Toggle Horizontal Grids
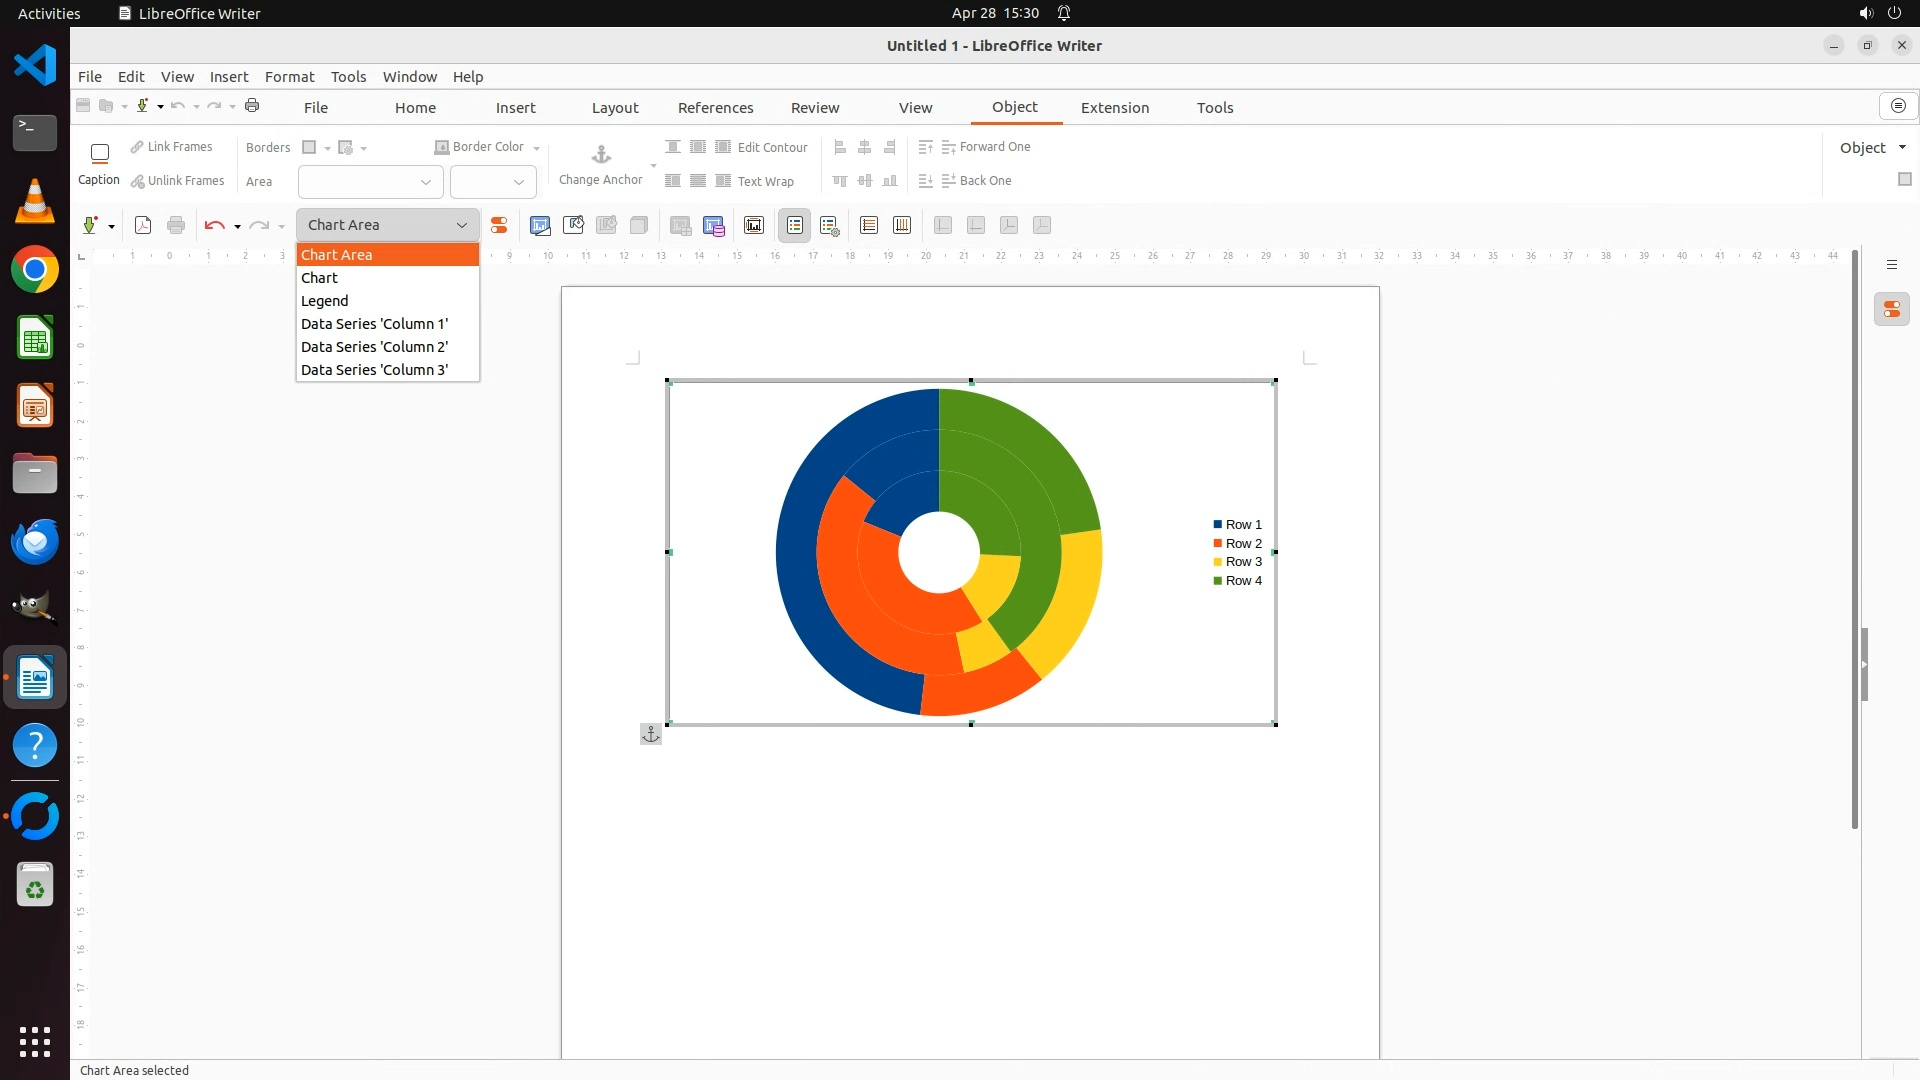Screen dimensions: 1920x1080 pyautogui.click(x=869, y=226)
